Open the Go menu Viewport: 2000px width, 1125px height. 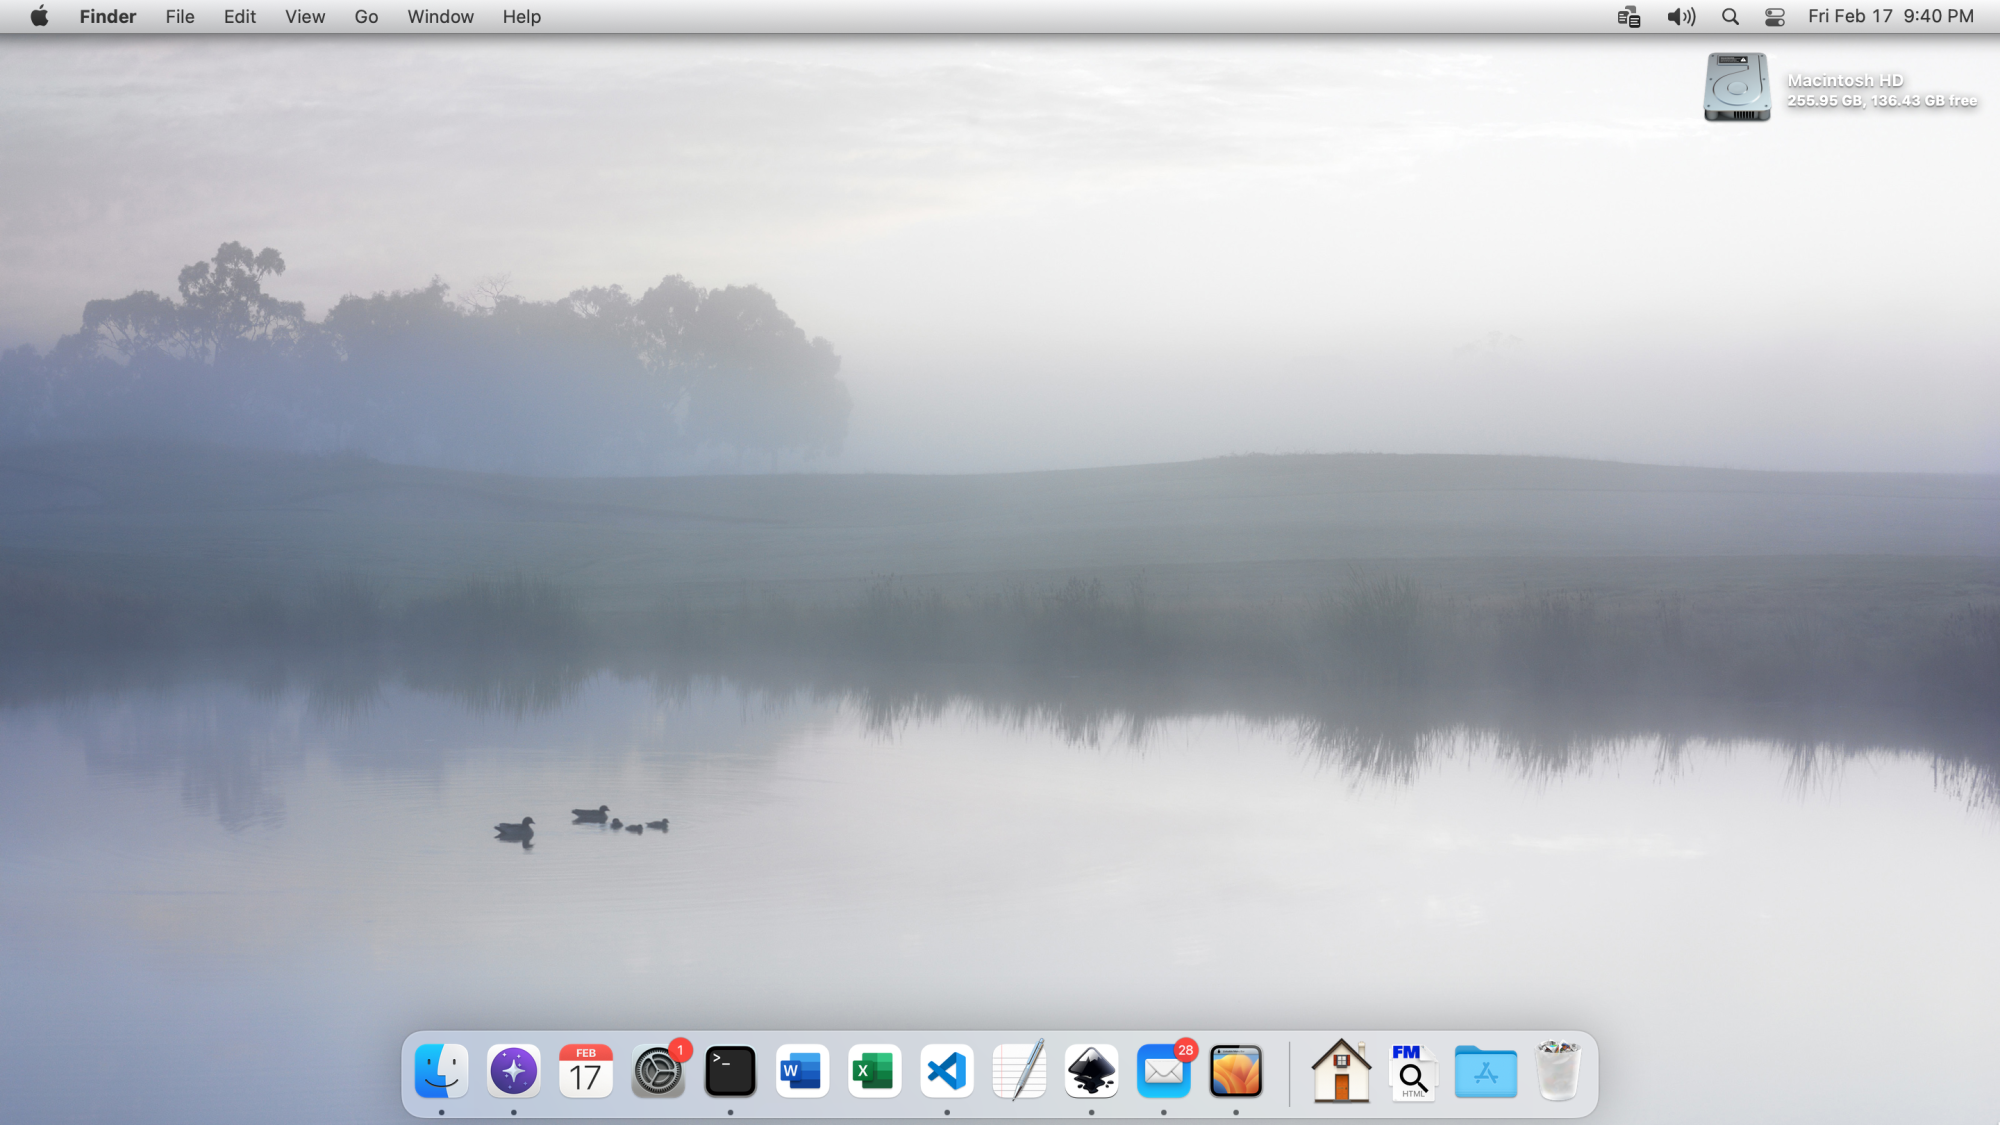pos(366,17)
